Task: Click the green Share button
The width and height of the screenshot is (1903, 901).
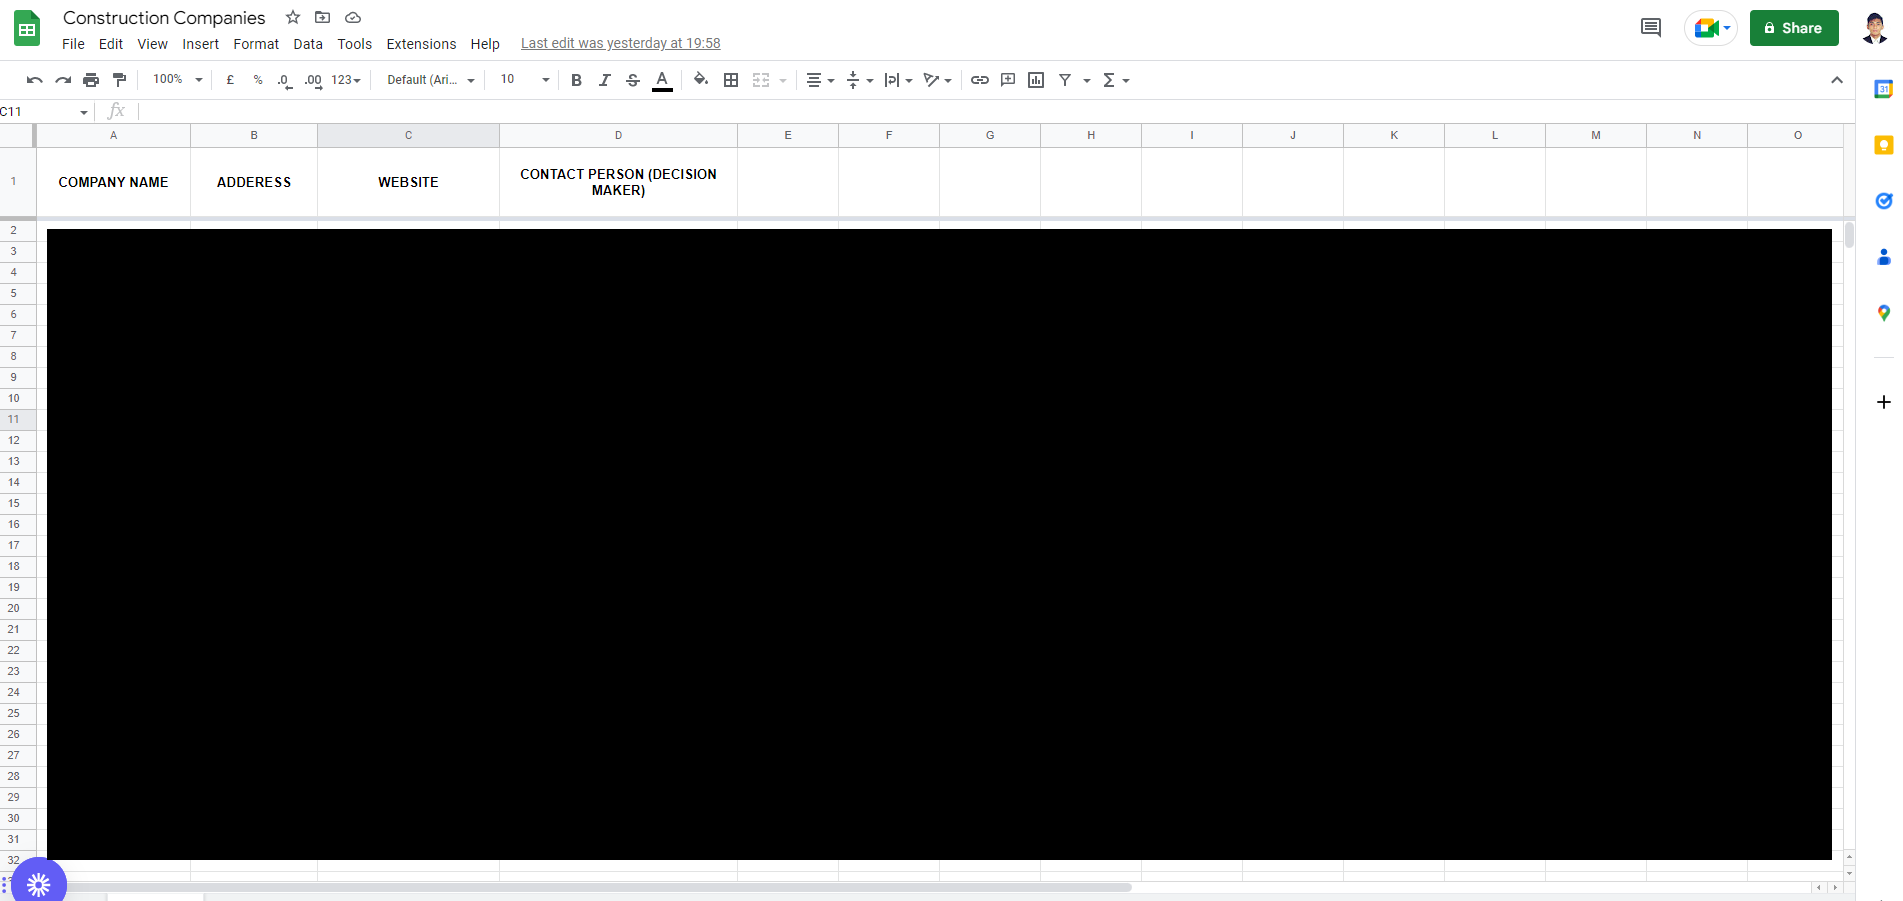Action: coord(1794,28)
